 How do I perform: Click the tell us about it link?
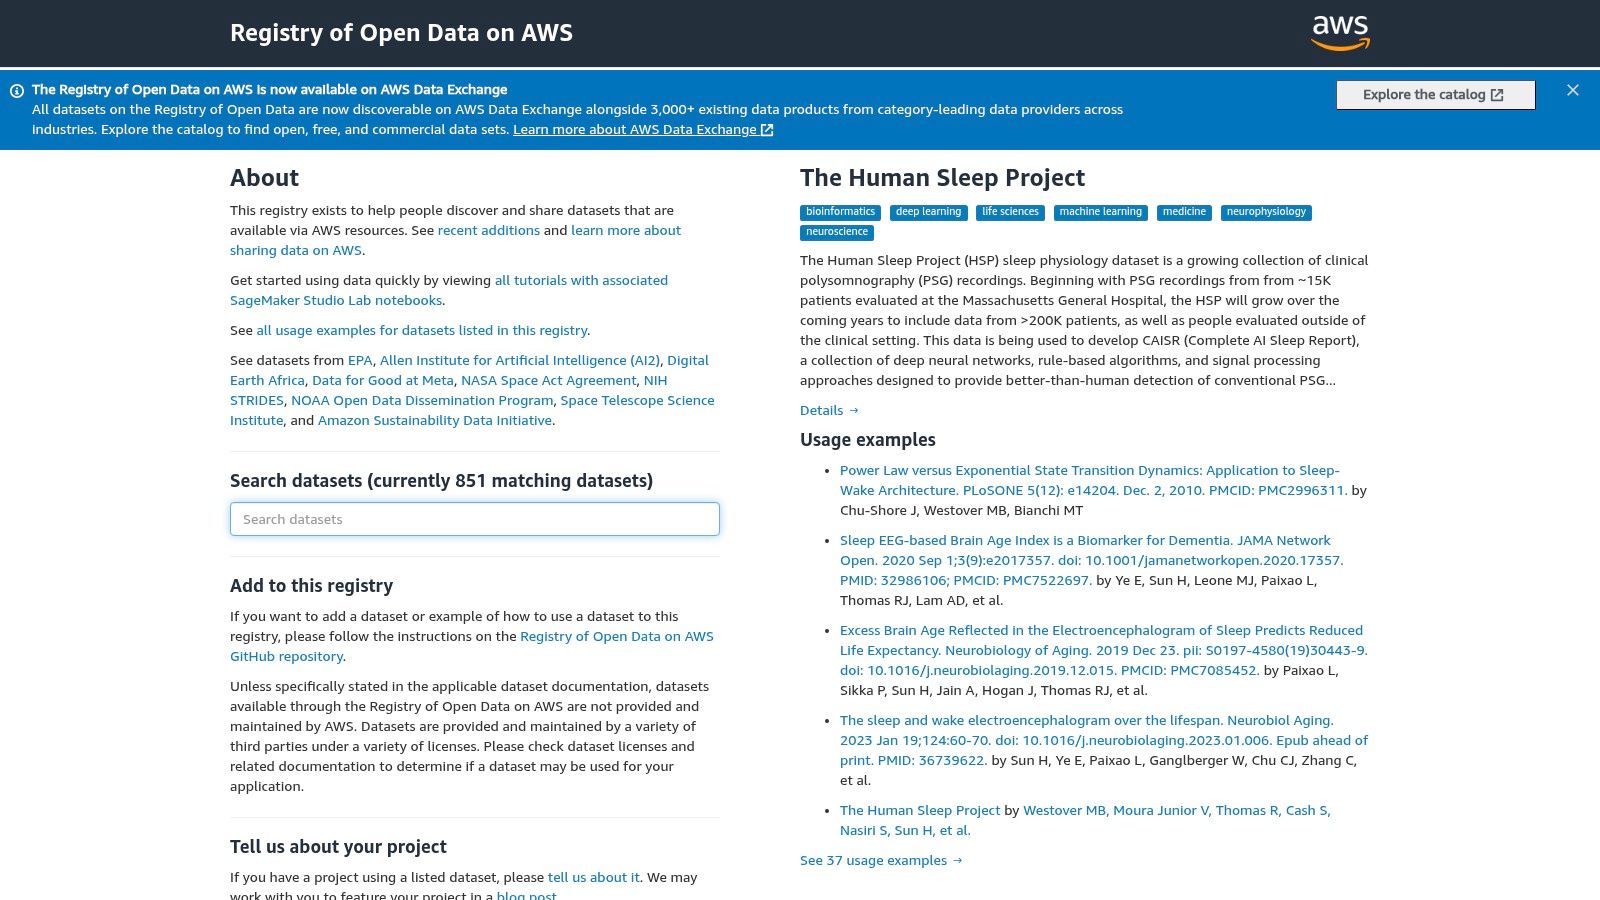click(594, 877)
